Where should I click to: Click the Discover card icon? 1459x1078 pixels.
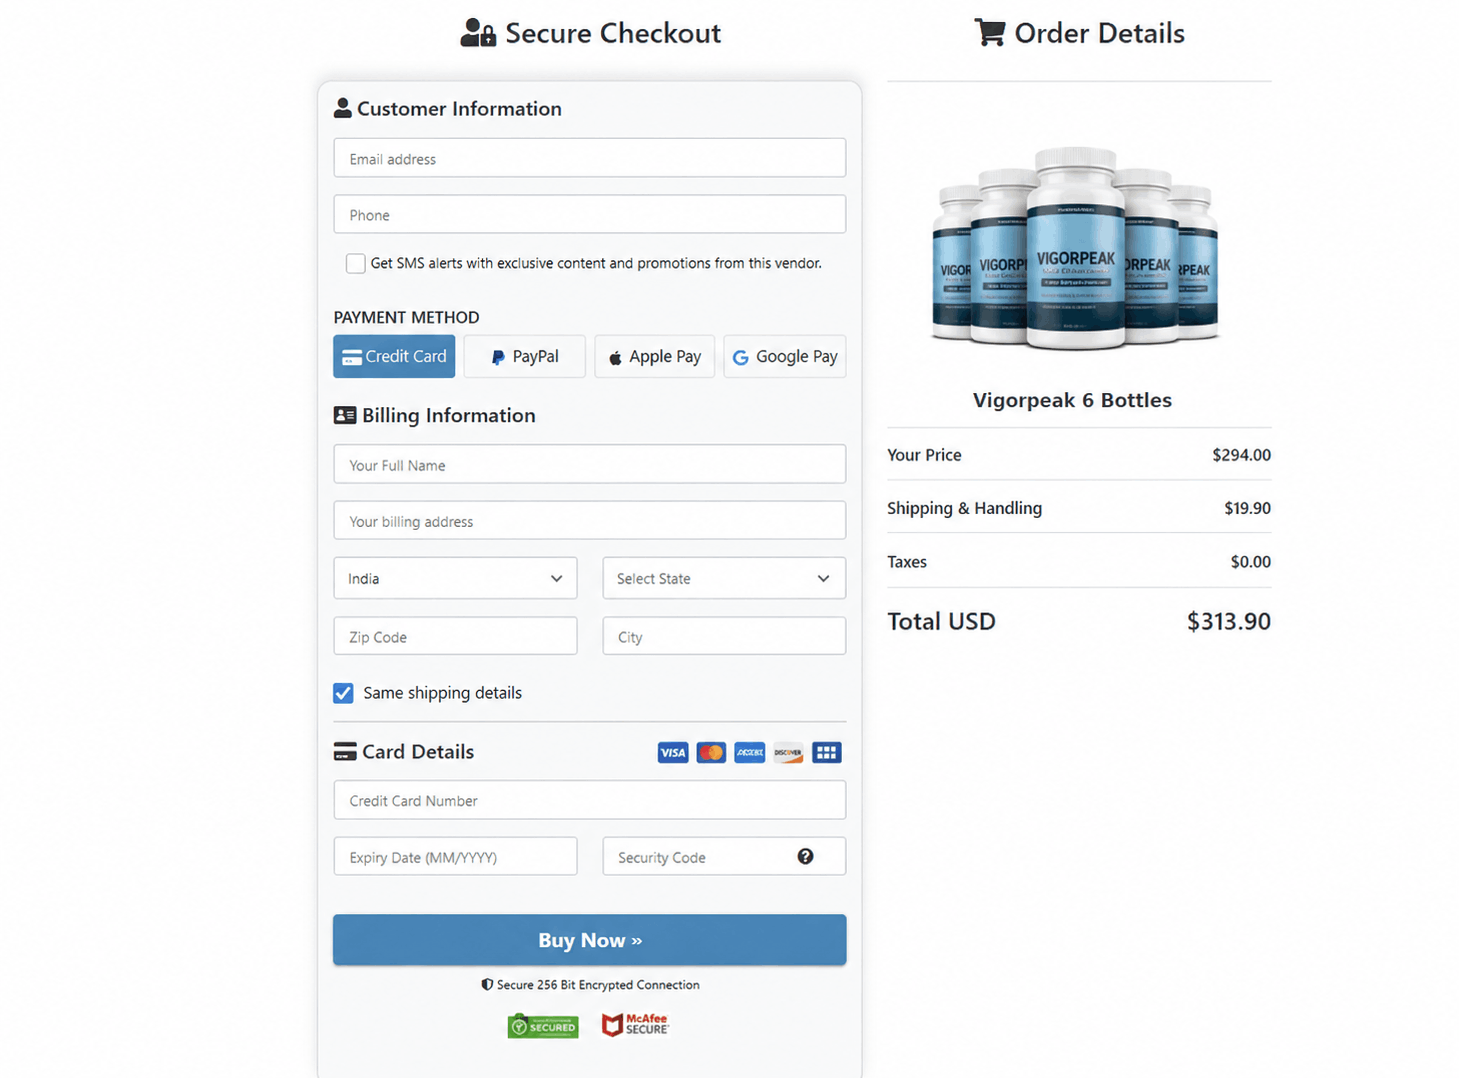[x=788, y=753]
